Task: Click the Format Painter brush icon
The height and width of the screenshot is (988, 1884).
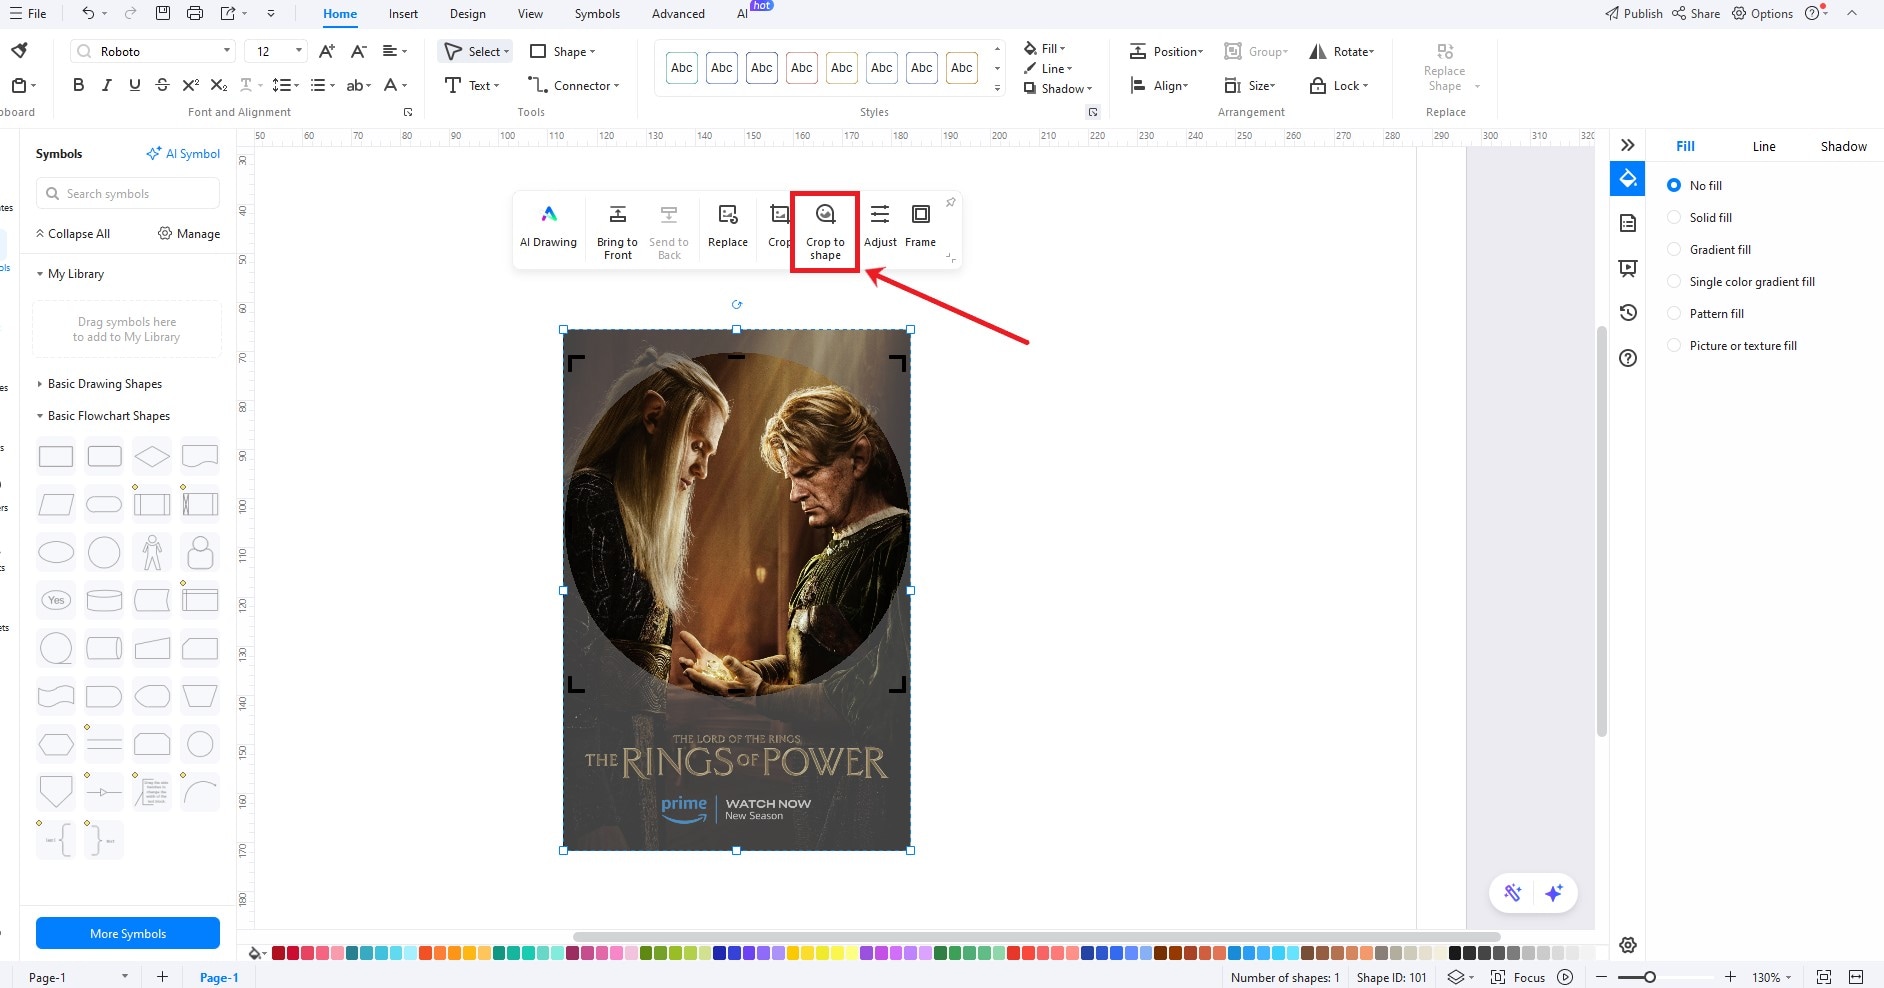Action: [x=19, y=50]
